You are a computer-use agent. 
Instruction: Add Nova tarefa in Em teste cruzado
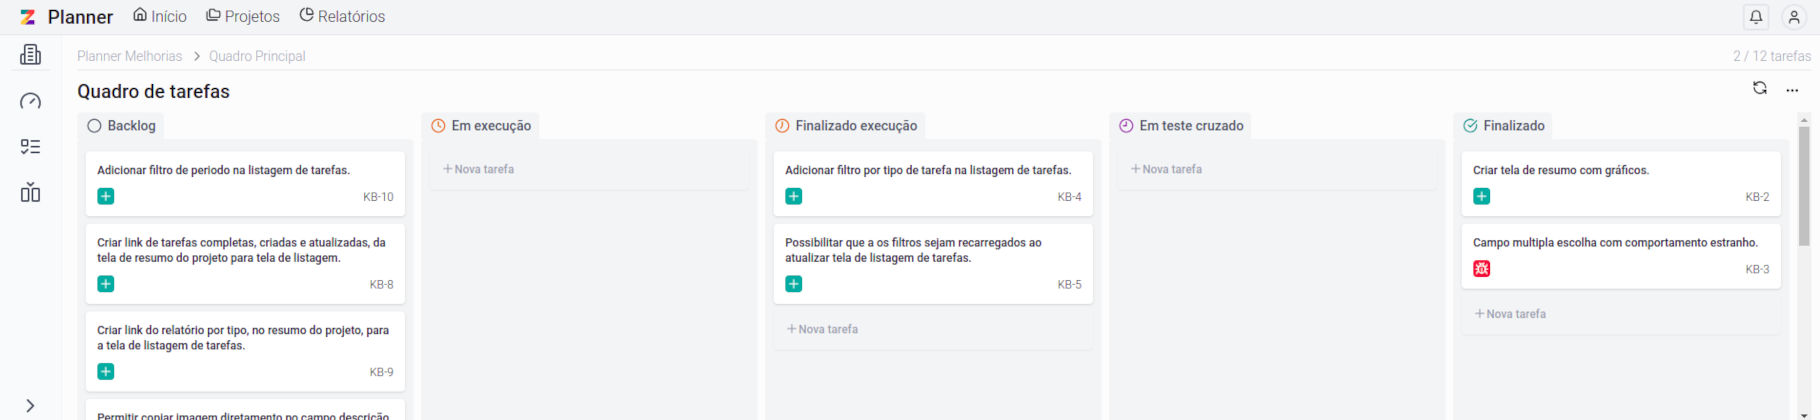click(x=1167, y=170)
